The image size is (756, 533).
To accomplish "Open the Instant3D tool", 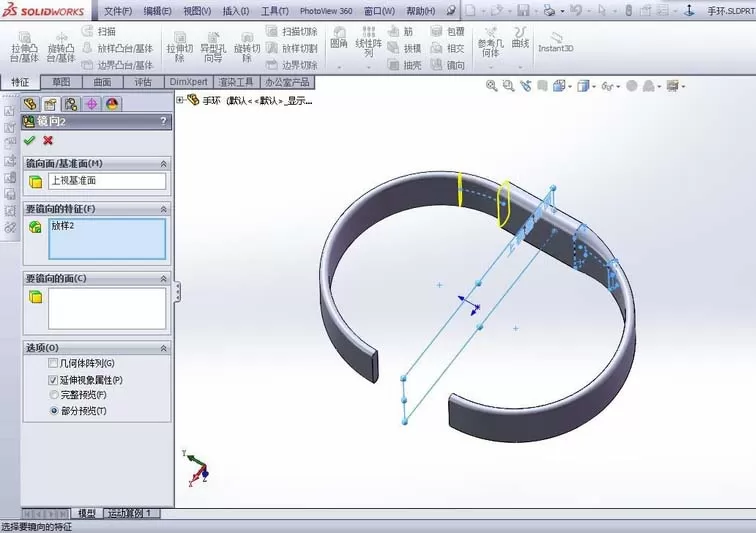I will click(x=555, y=42).
